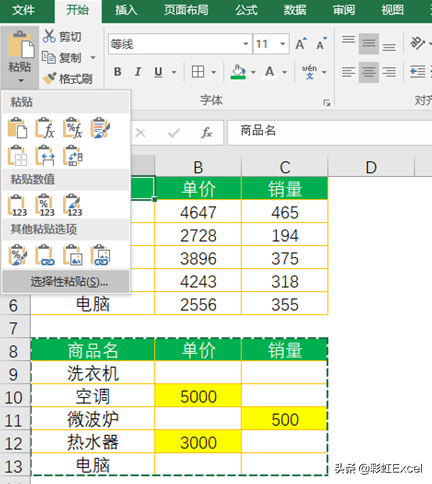Open underline style dropdown arrow
432x484 pixels.
174,72
